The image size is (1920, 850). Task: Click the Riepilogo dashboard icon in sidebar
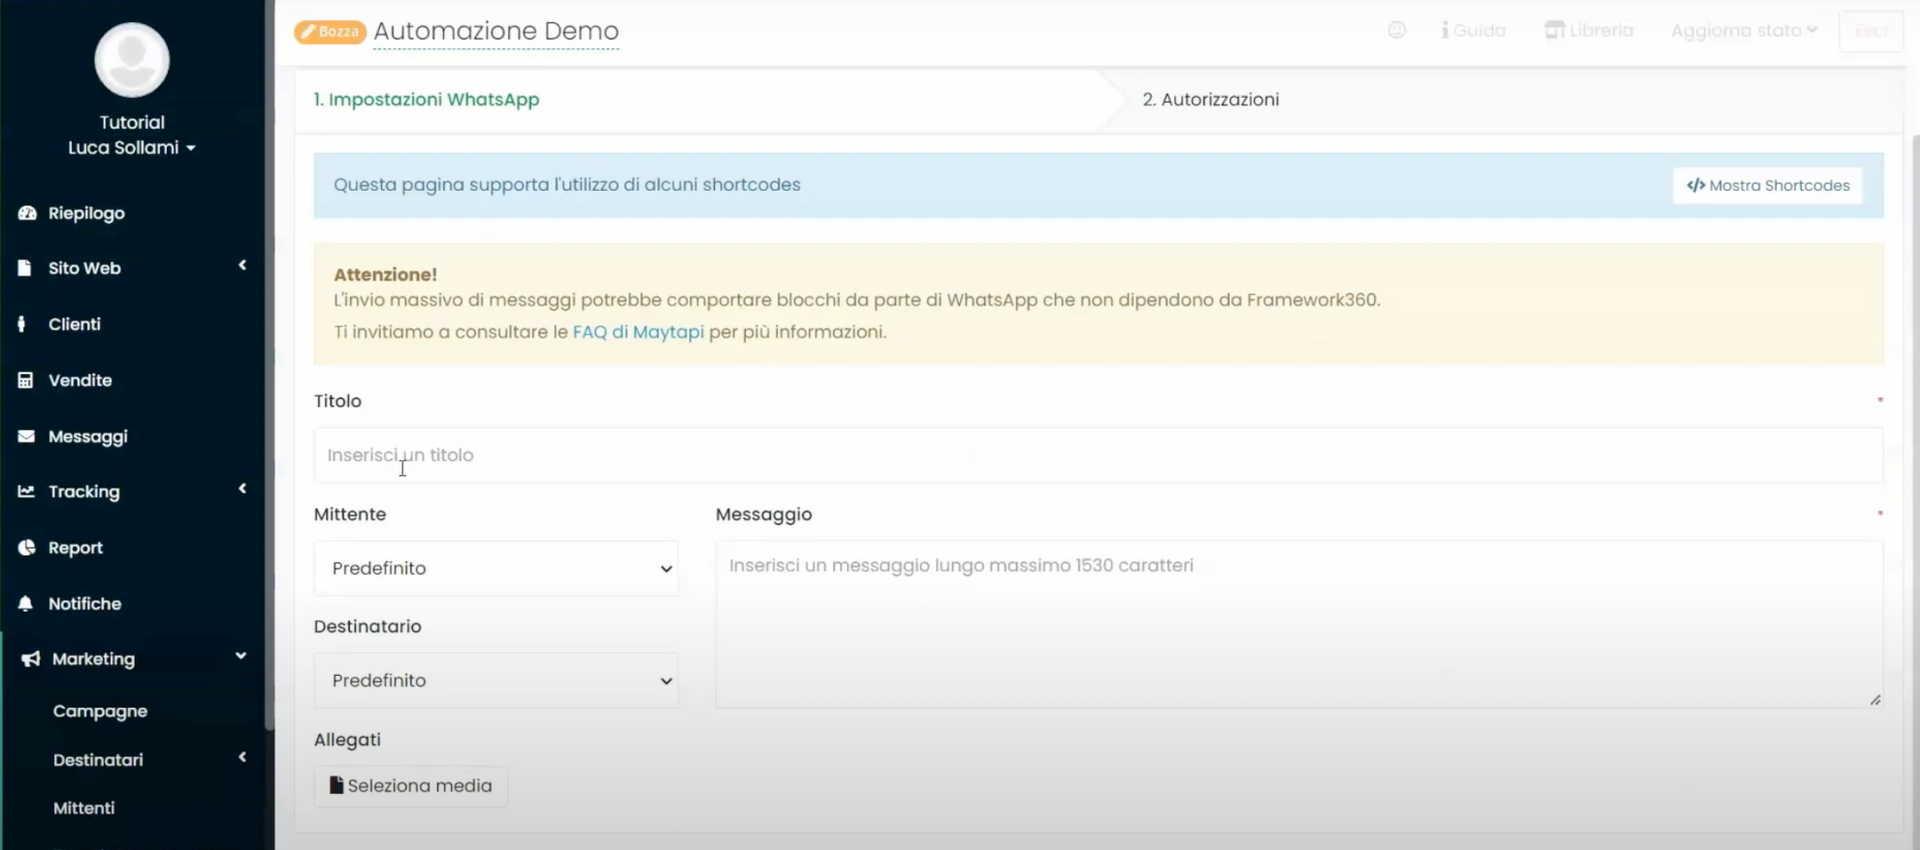pos(27,213)
